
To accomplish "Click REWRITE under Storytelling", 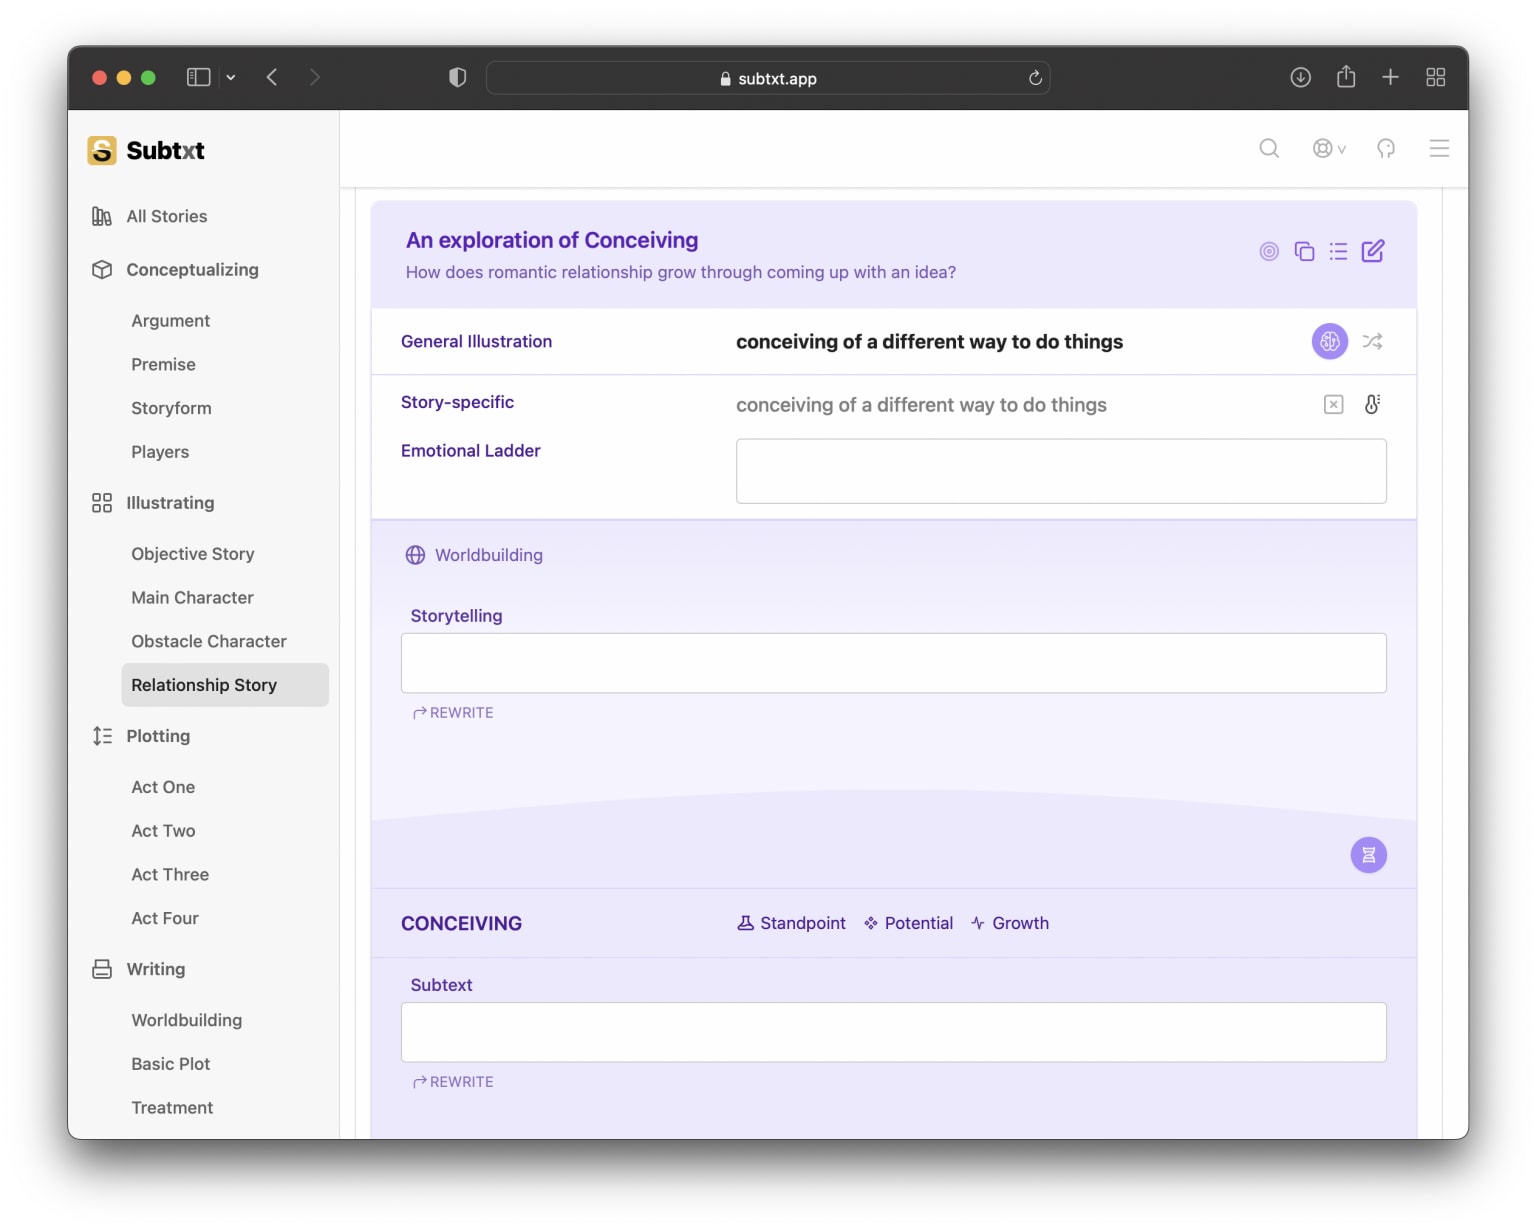I will coord(453,713).
